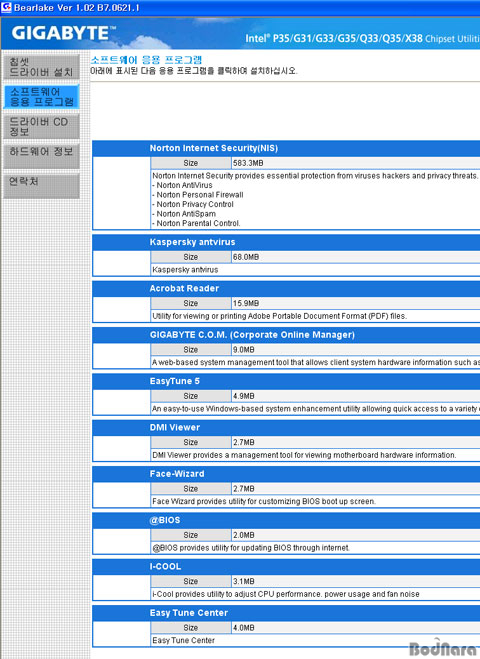
Task: Click the PDF files utility description
Action: coord(280,316)
